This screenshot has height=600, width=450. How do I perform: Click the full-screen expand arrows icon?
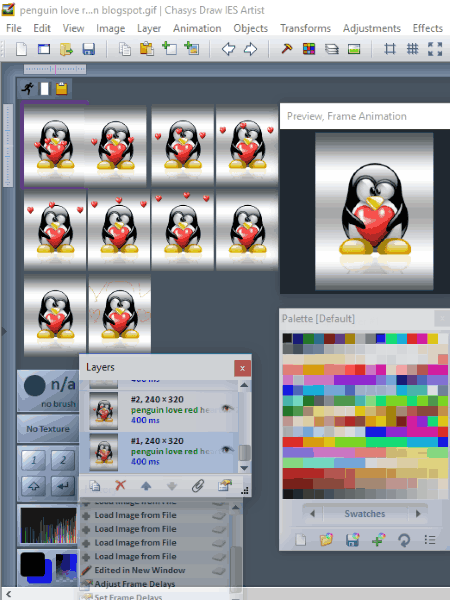pyautogui.click(x=435, y=49)
